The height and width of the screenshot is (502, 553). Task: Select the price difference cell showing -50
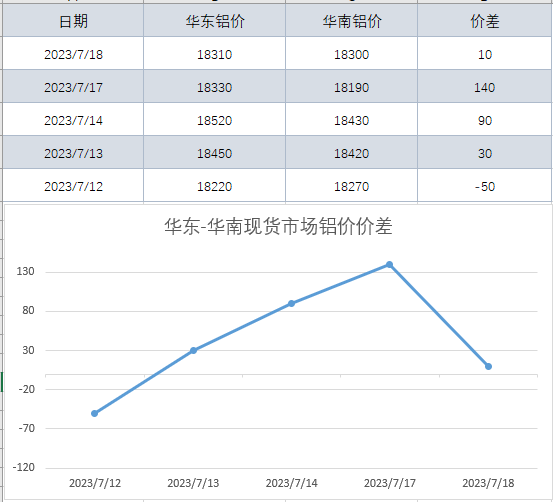[x=485, y=186]
